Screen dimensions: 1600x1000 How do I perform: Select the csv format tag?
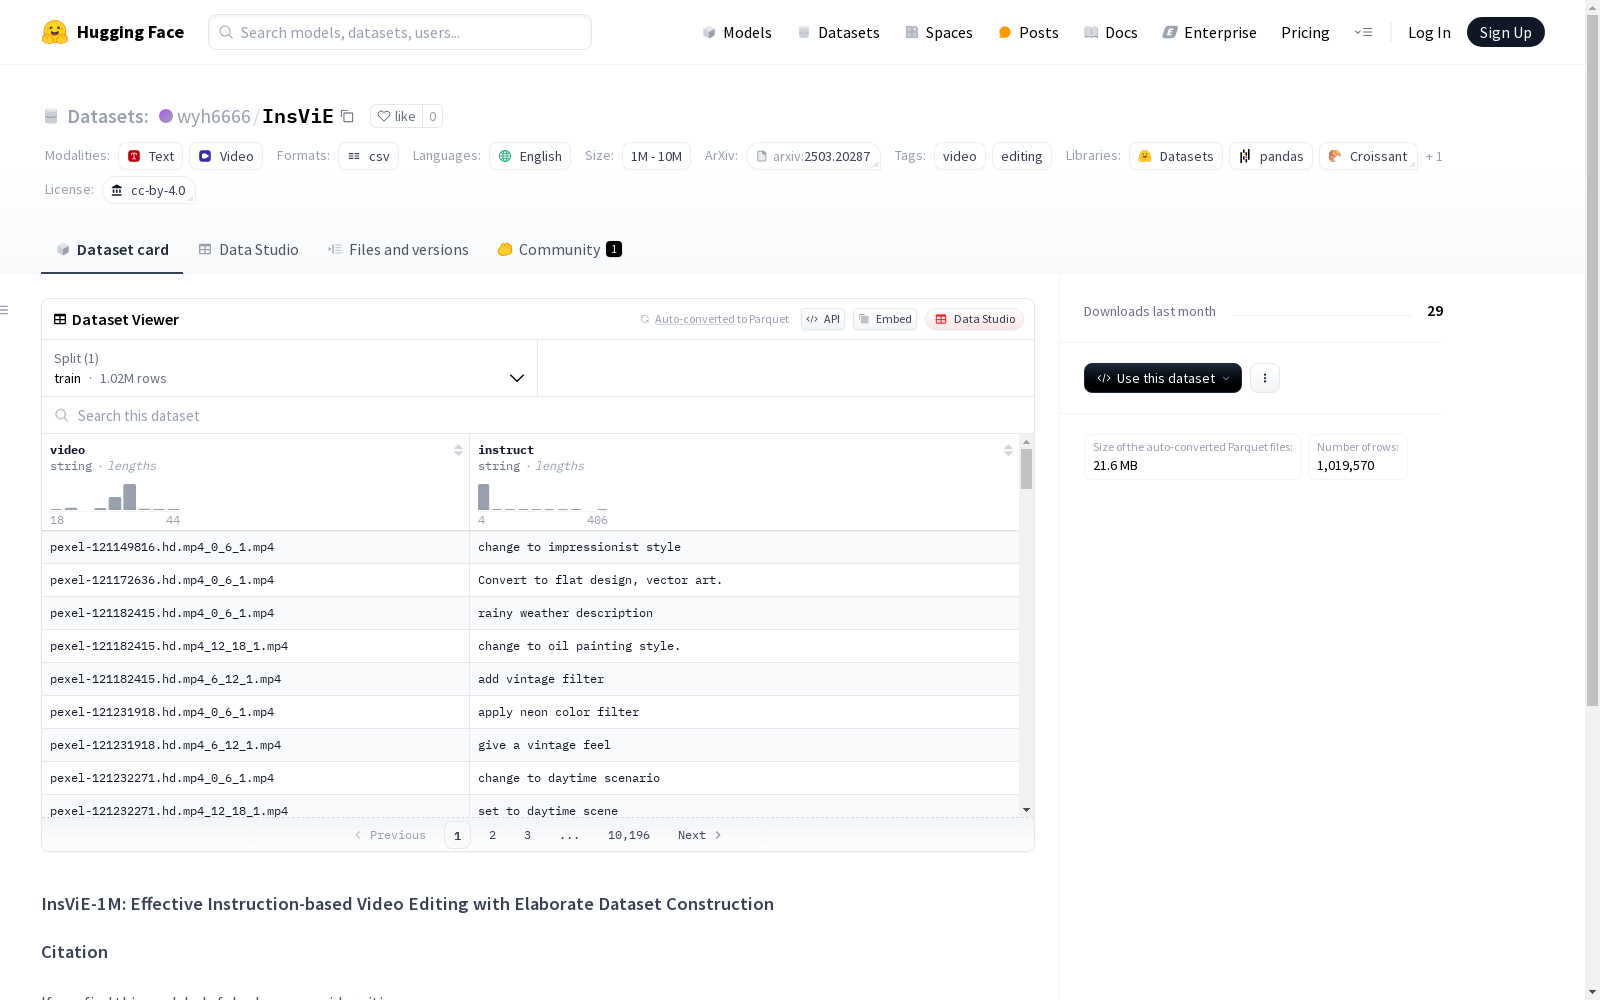click(368, 156)
